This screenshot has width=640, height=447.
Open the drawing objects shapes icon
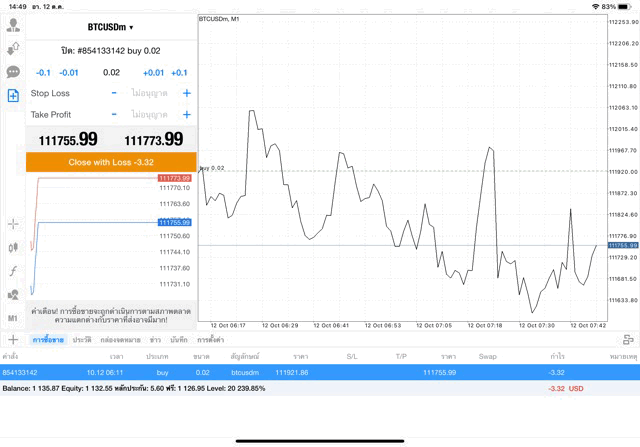click(13, 295)
